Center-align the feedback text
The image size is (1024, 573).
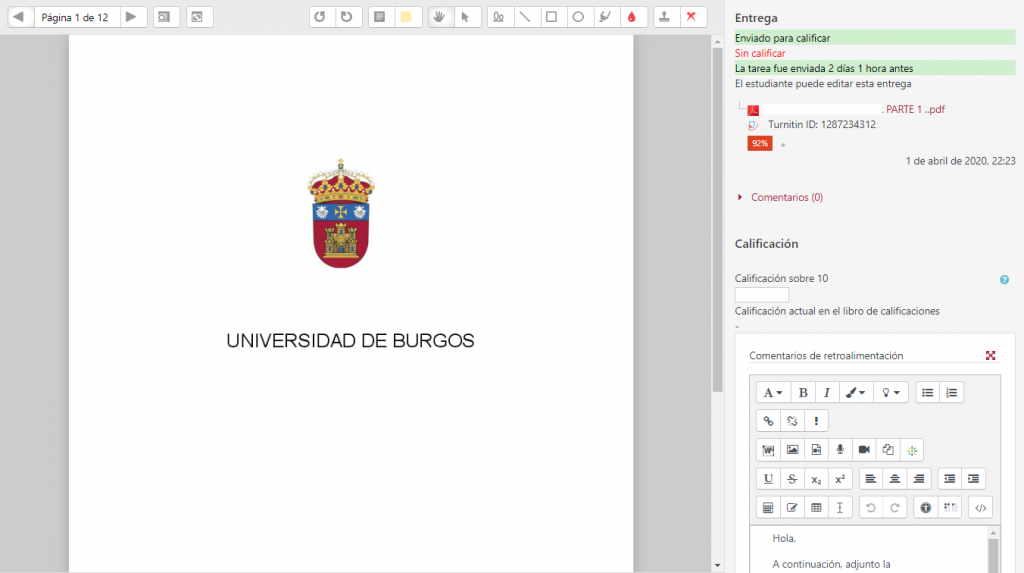895,479
